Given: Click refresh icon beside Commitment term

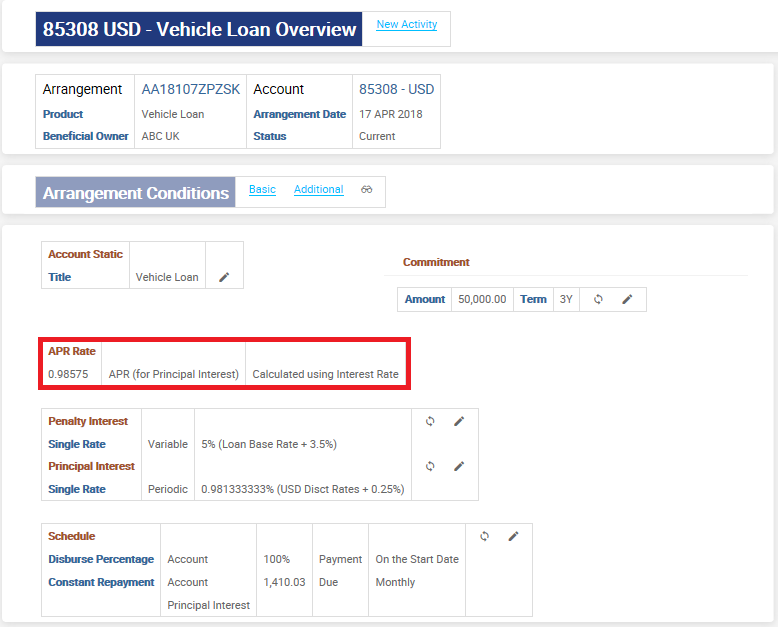Looking at the screenshot, I should [598, 299].
